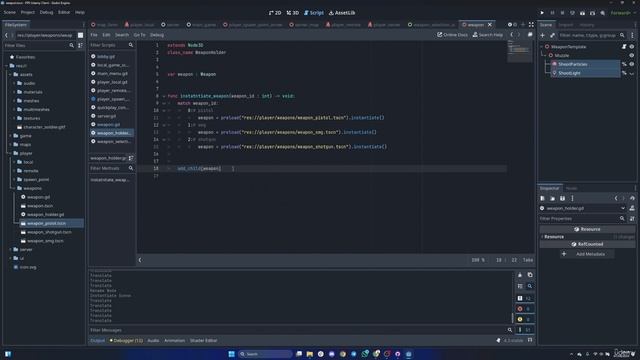The width and height of the screenshot is (640, 360).
Task: Open the script editor Debug menu
Action: pos(157,35)
